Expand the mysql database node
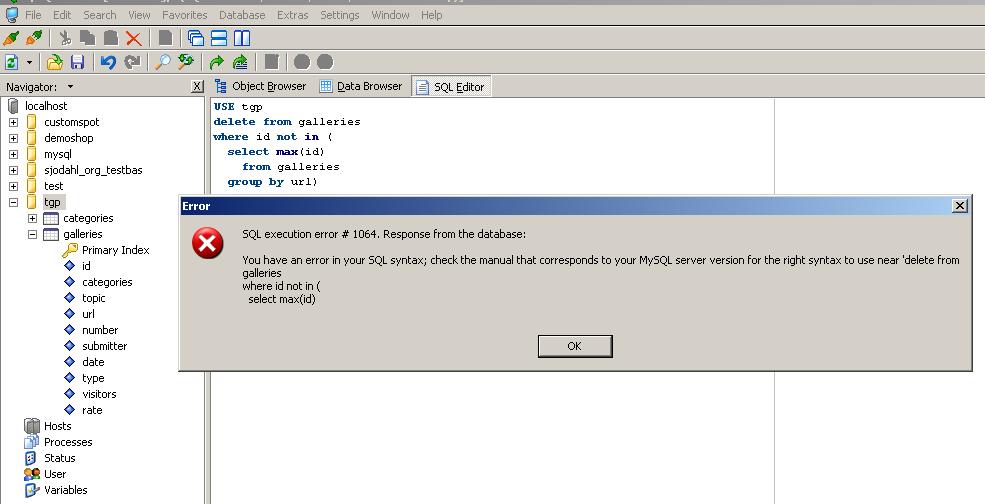Image resolution: width=985 pixels, height=504 pixels. pyautogui.click(x=13, y=154)
